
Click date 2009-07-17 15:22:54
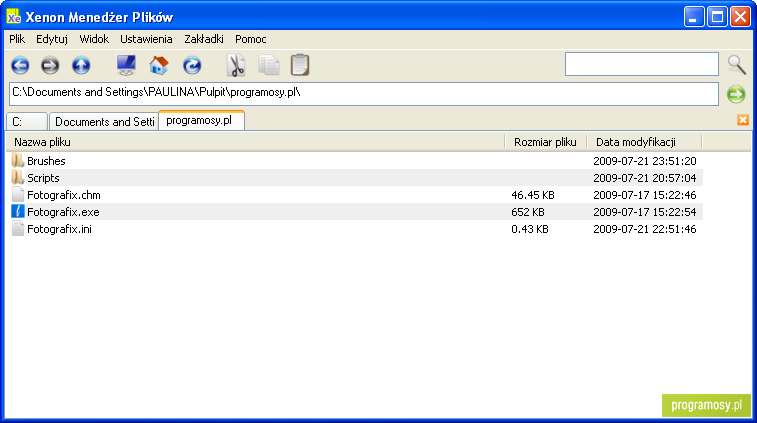pos(645,212)
